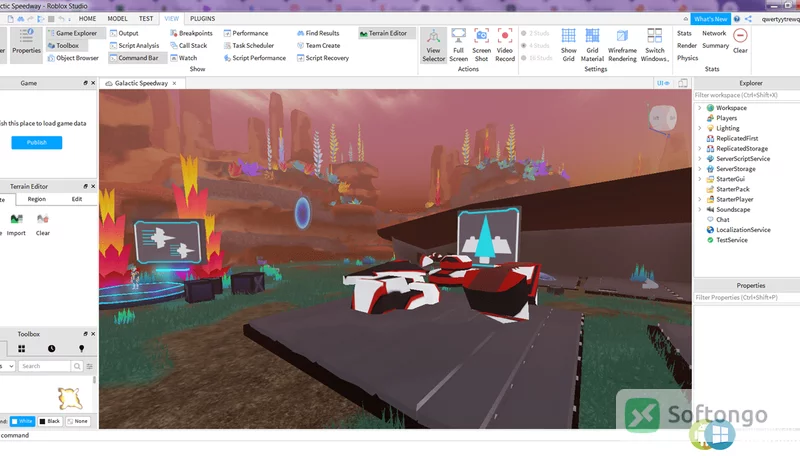Open the Breakpoints window
The image size is (800, 456).
pyautogui.click(x=191, y=33)
